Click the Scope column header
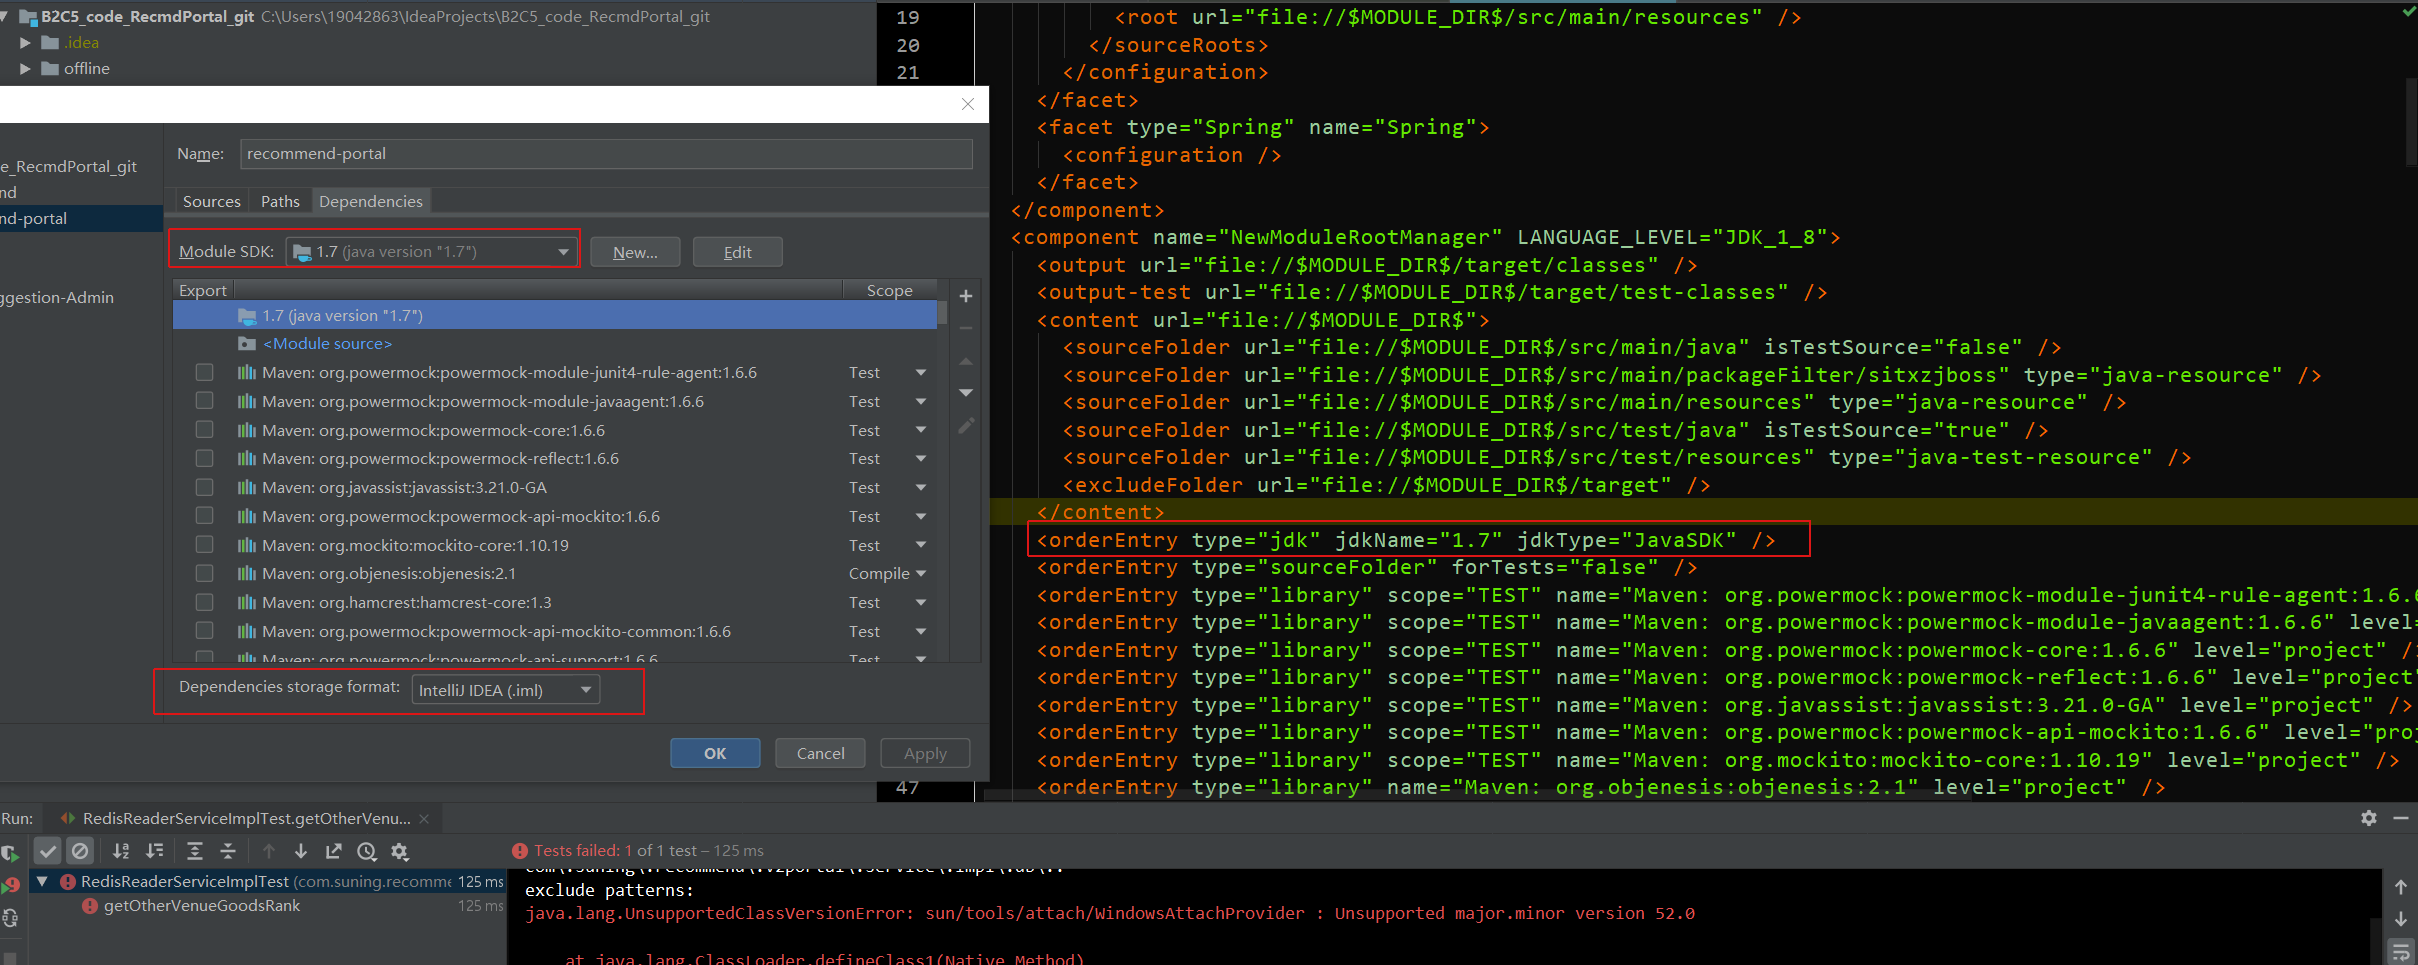Viewport: 2418px width, 965px height. click(x=890, y=290)
